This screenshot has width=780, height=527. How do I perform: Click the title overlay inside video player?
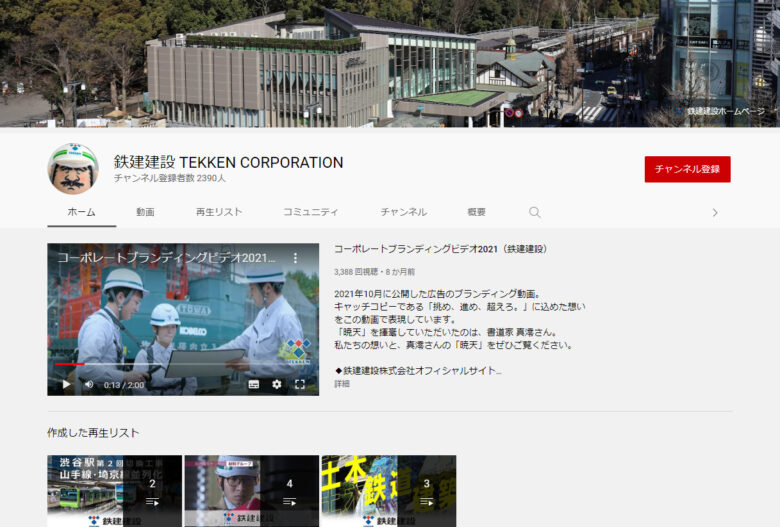point(166,258)
